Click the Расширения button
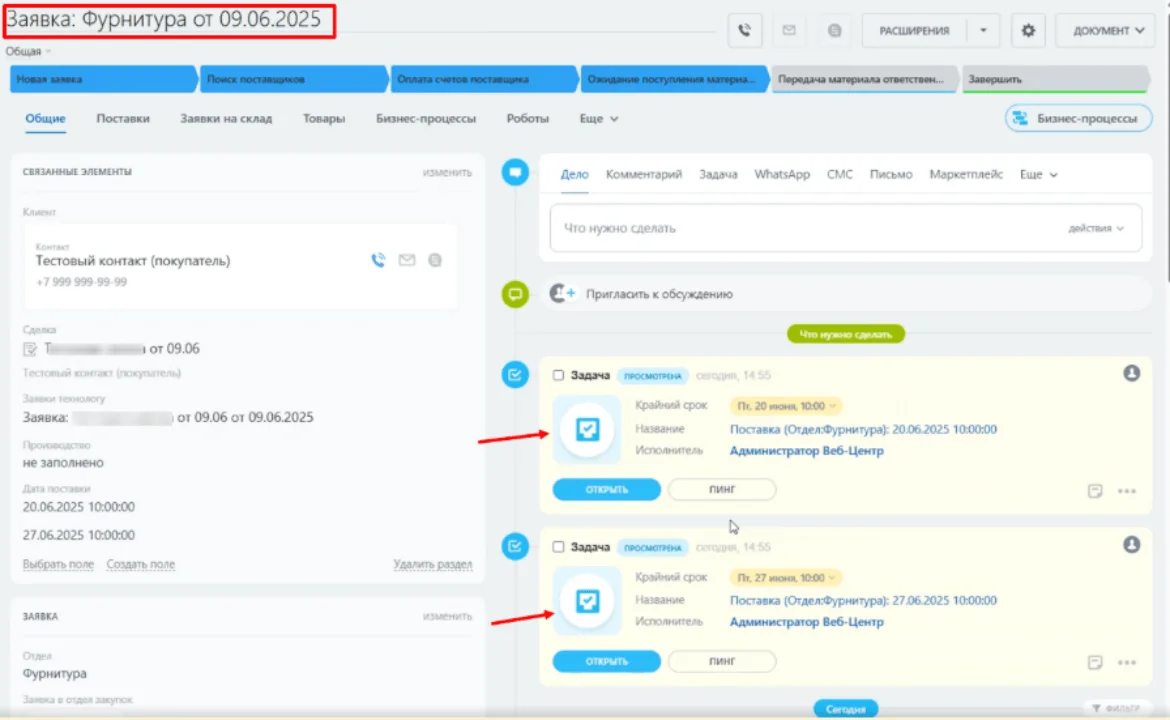 click(914, 31)
